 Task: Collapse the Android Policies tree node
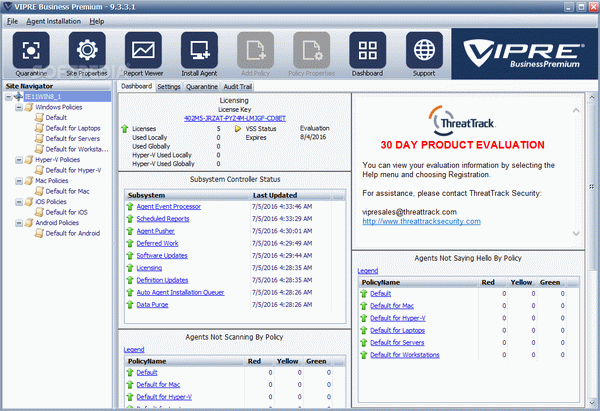click(x=19, y=223)
